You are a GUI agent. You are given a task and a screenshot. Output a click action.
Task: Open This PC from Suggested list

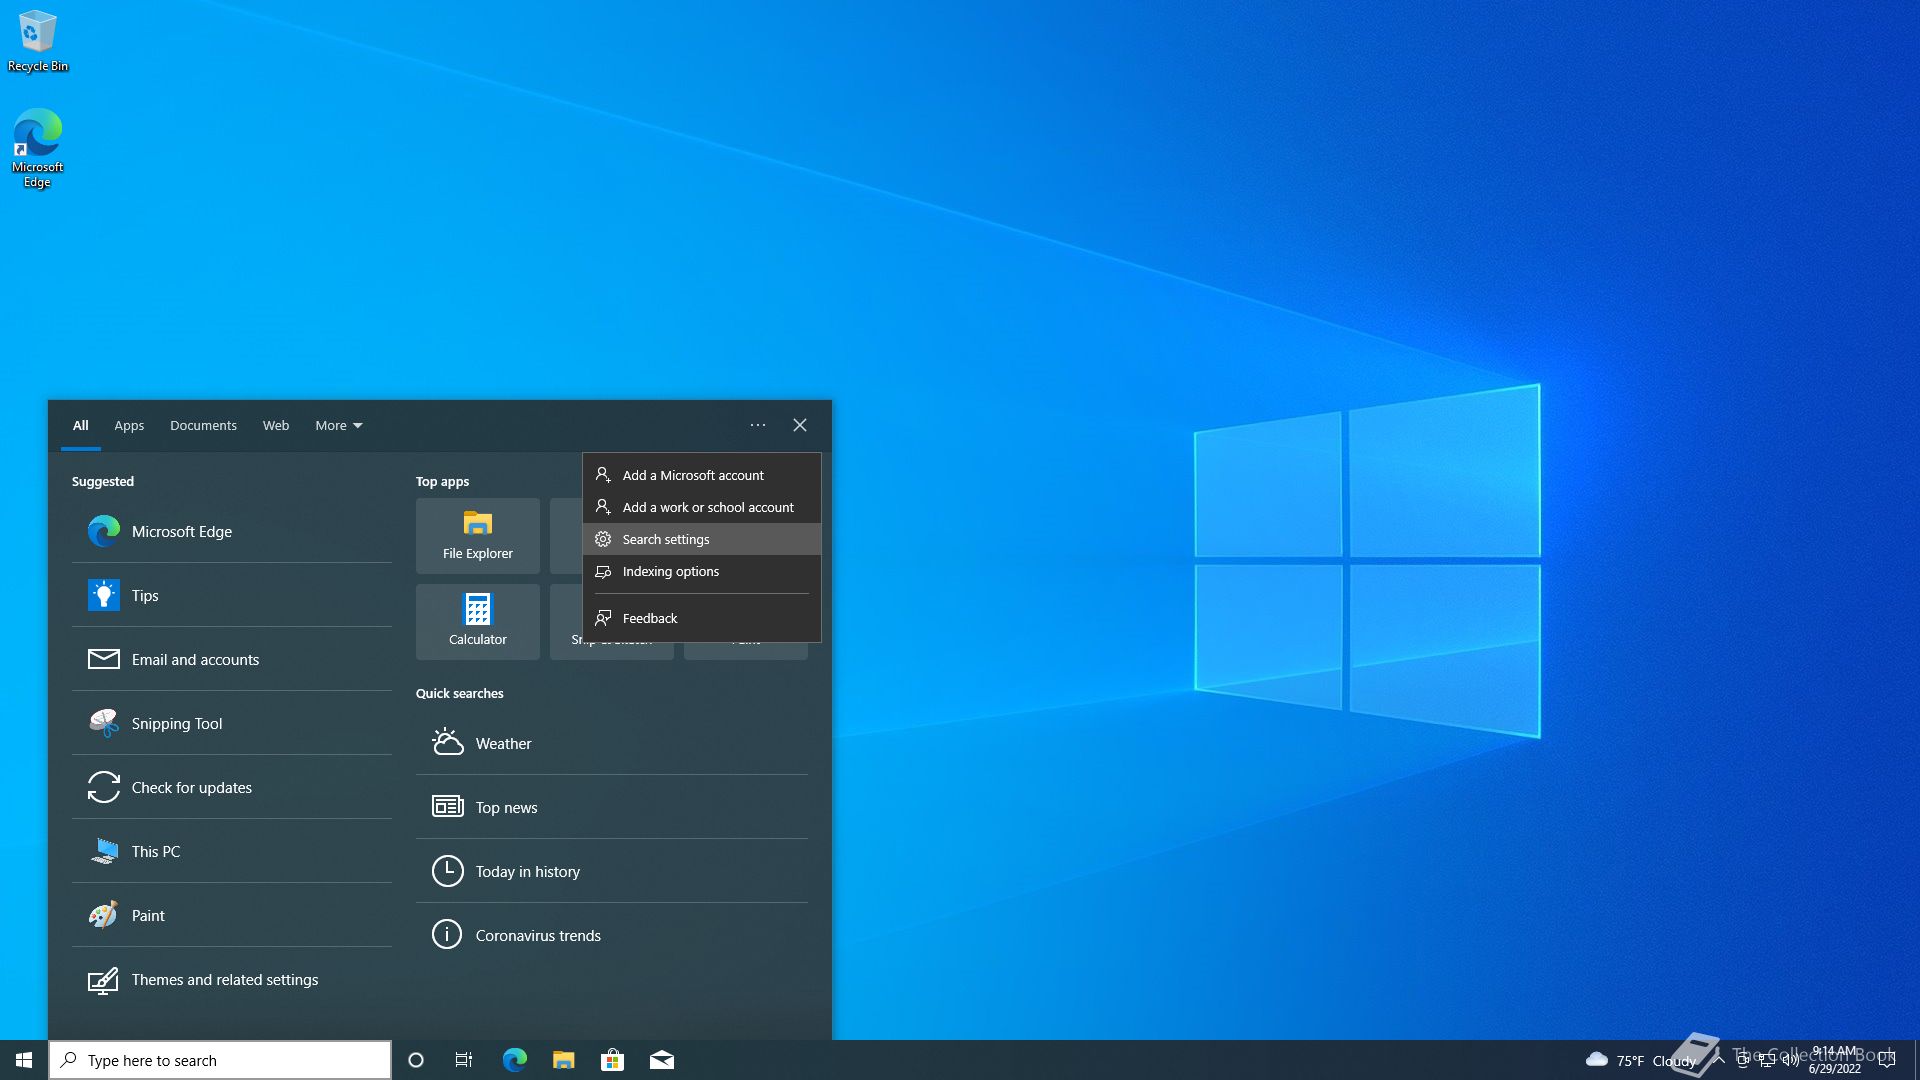(x=232, y=851)
